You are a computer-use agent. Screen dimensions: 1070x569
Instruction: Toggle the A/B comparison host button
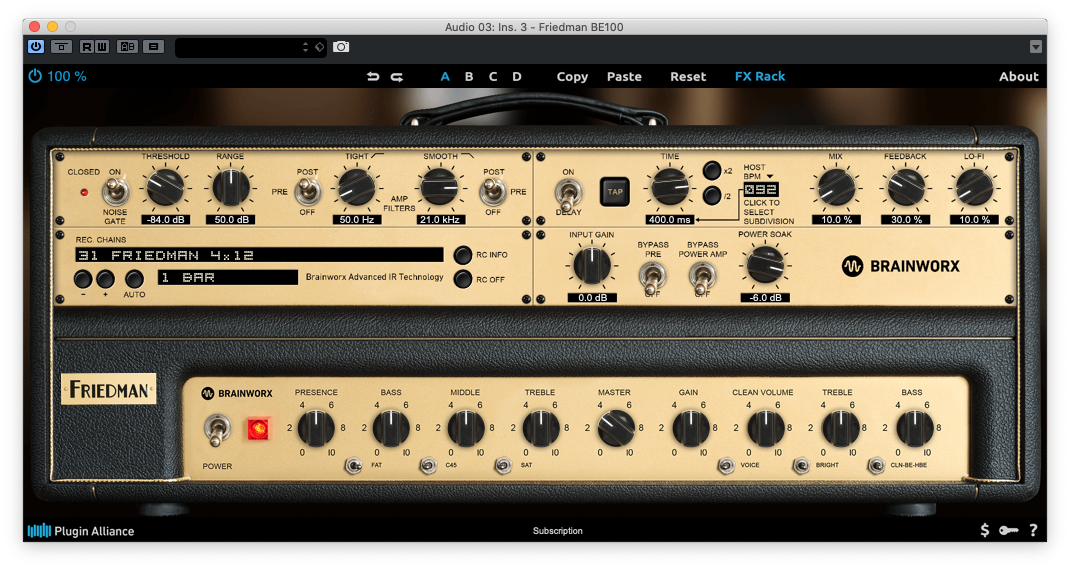click(x=128, y=46)
